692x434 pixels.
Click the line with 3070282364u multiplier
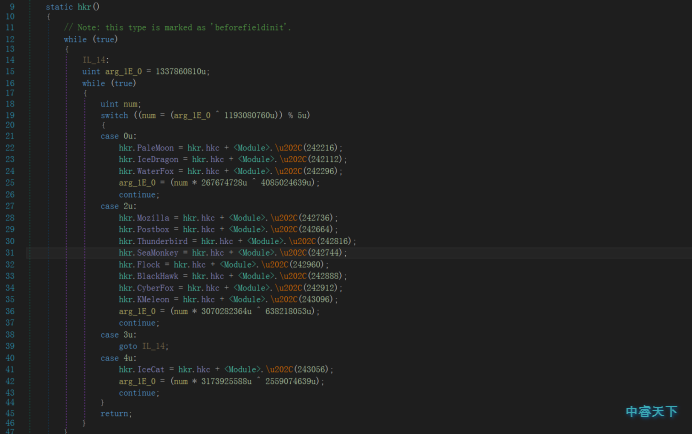219,311
